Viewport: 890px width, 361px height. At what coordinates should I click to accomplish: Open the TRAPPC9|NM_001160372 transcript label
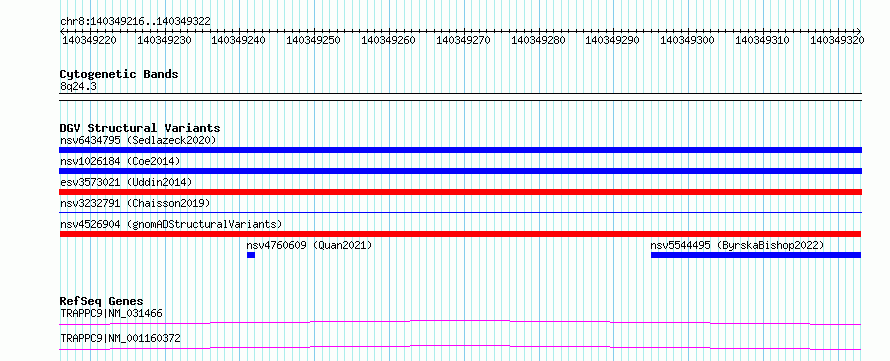point(120,338)
